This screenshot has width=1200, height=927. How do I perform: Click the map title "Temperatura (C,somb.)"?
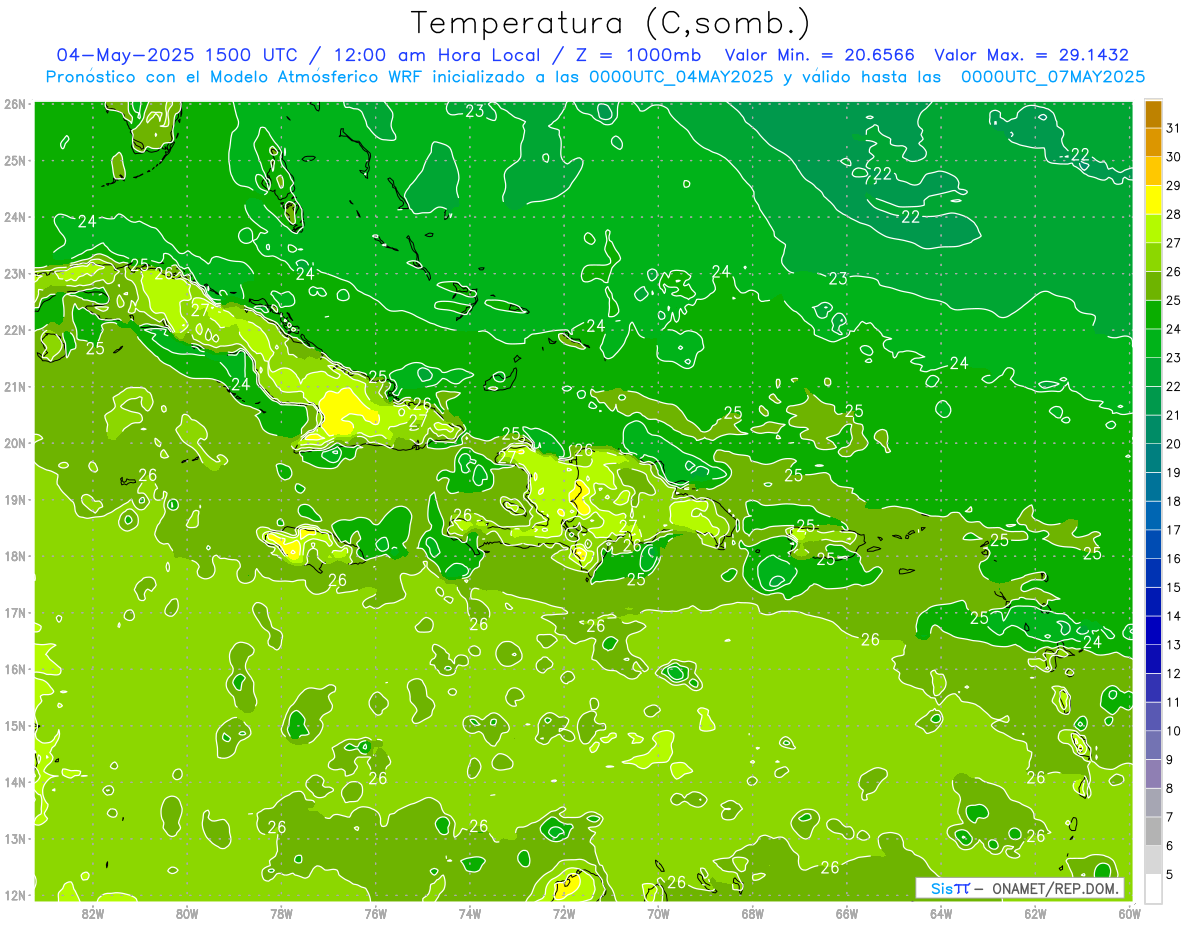[x=611, y=23]
